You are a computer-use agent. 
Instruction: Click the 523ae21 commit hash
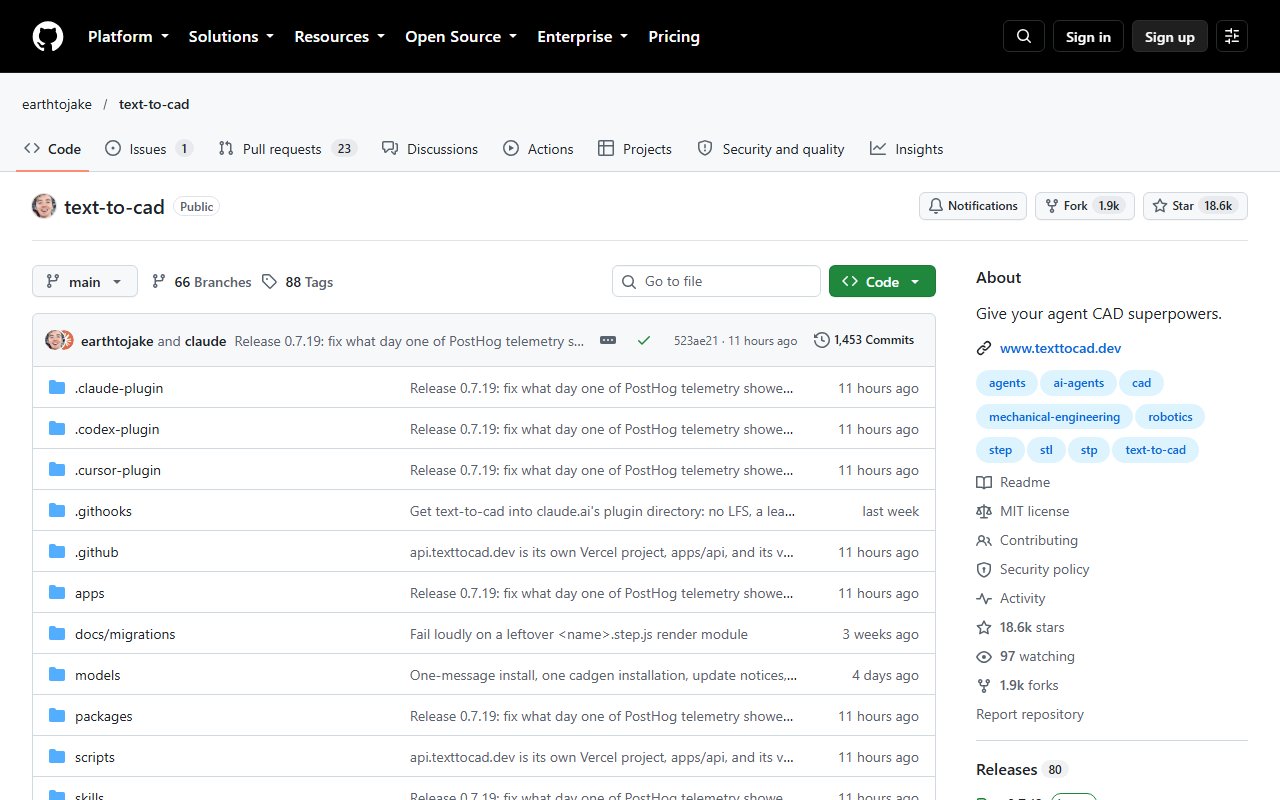(696, 340)
